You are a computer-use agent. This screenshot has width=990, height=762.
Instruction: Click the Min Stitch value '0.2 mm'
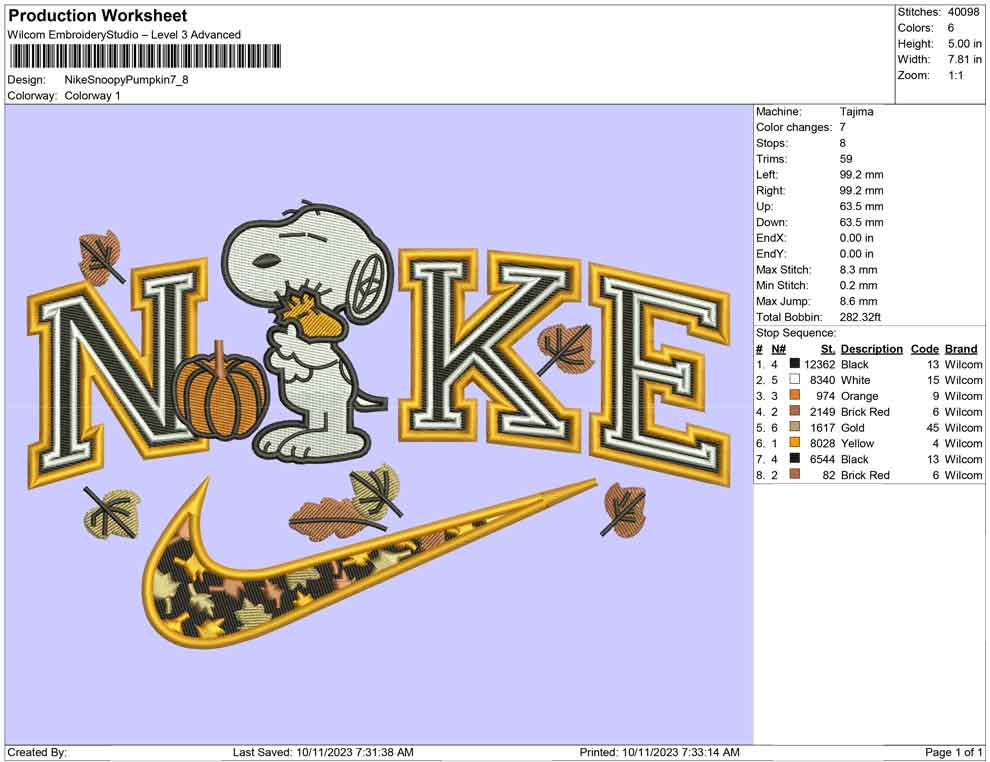coord(859,285)
